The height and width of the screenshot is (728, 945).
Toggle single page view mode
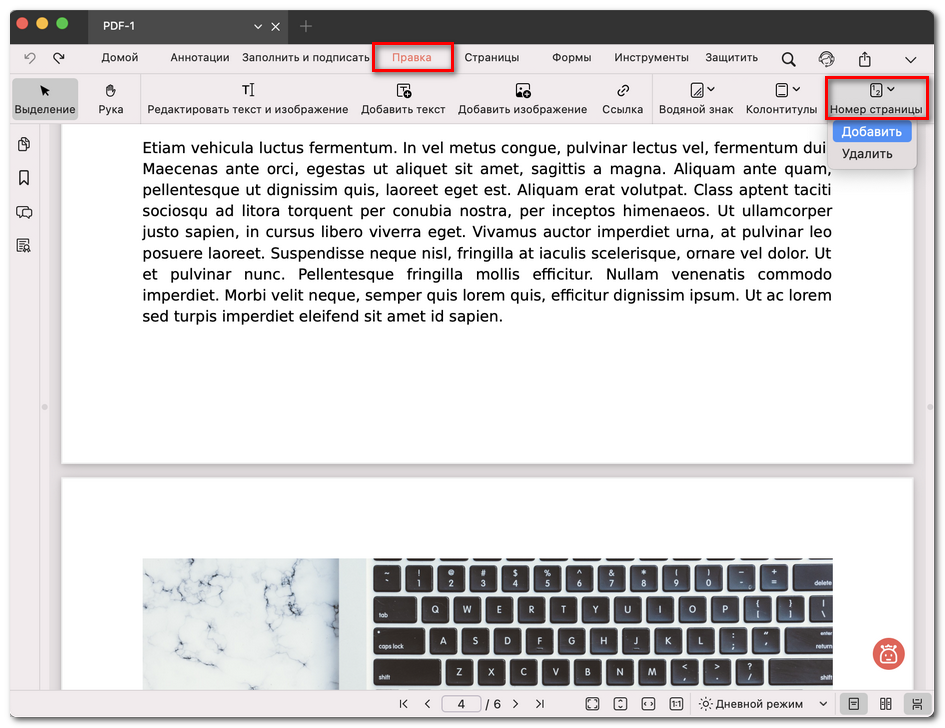point(851,704)
